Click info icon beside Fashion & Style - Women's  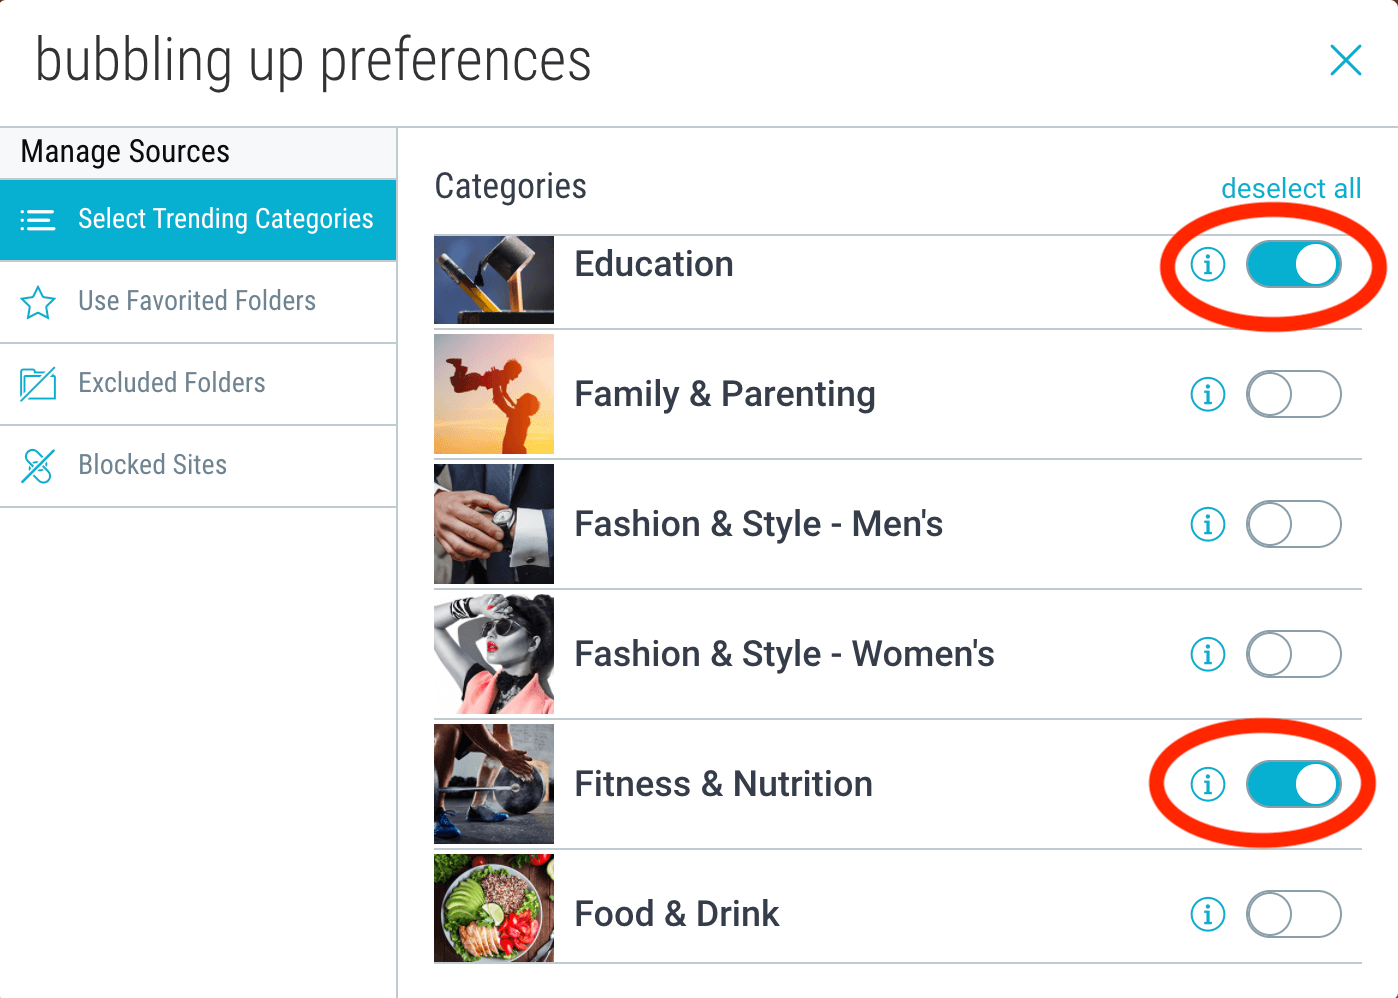(1208, 654)
